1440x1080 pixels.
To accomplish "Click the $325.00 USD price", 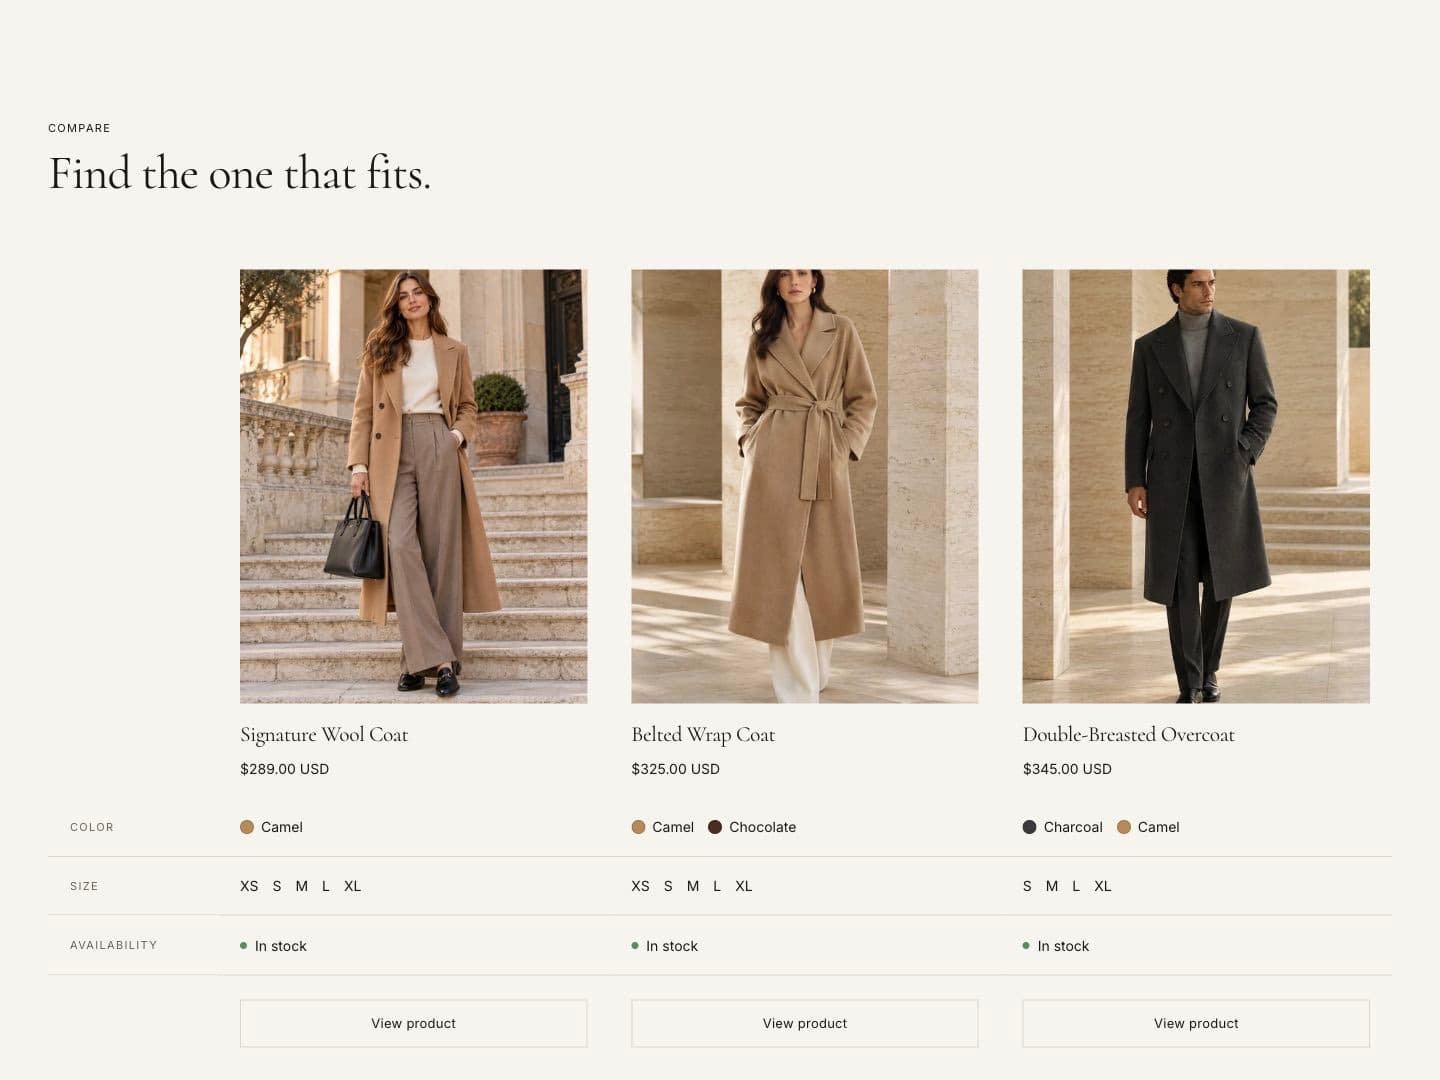I will 675,769.
